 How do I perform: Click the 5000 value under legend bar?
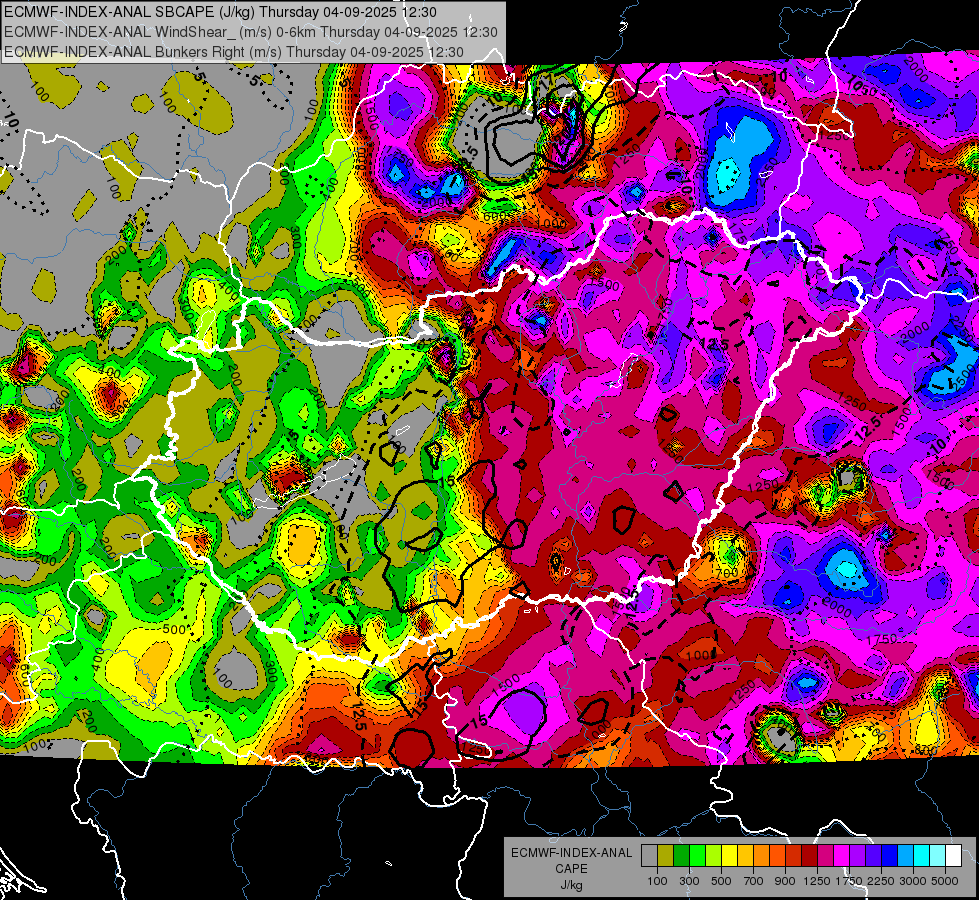coord(944,881)
